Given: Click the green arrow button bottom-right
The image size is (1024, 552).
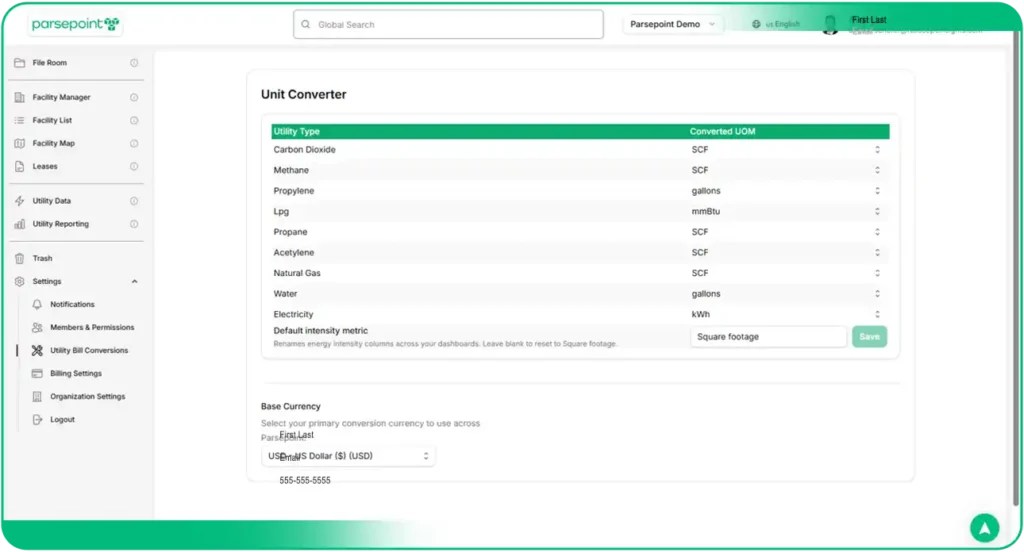Looking at the screenshot, I should 984,527.
